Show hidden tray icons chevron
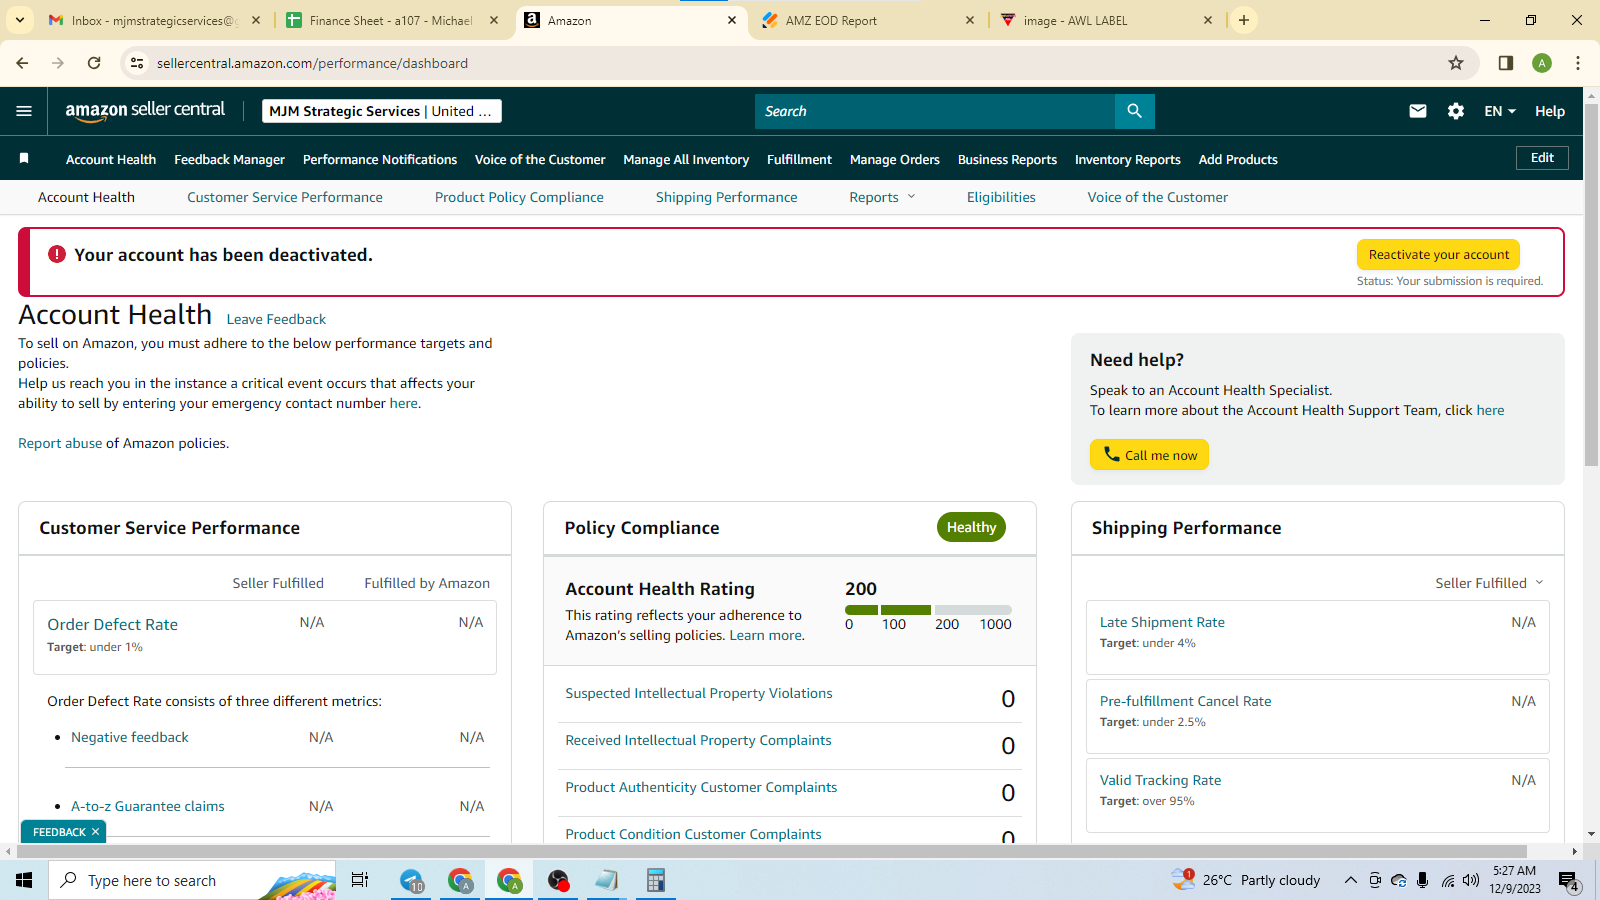 1350,880
